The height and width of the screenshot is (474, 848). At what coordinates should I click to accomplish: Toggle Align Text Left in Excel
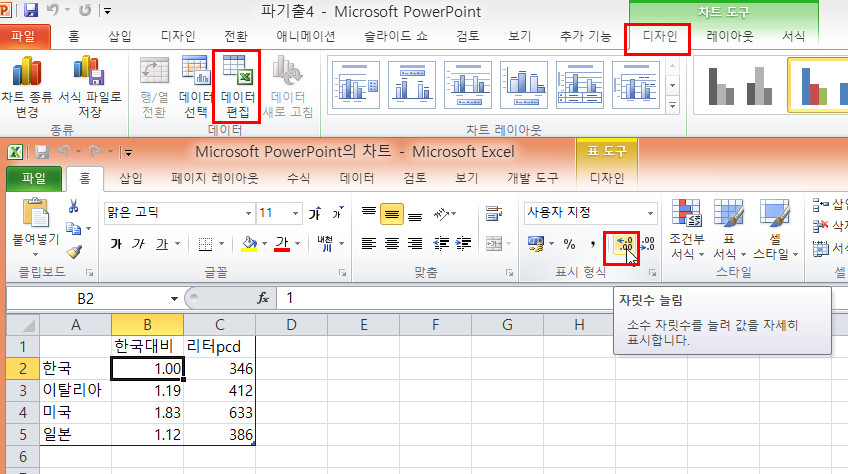coord(369,244)
